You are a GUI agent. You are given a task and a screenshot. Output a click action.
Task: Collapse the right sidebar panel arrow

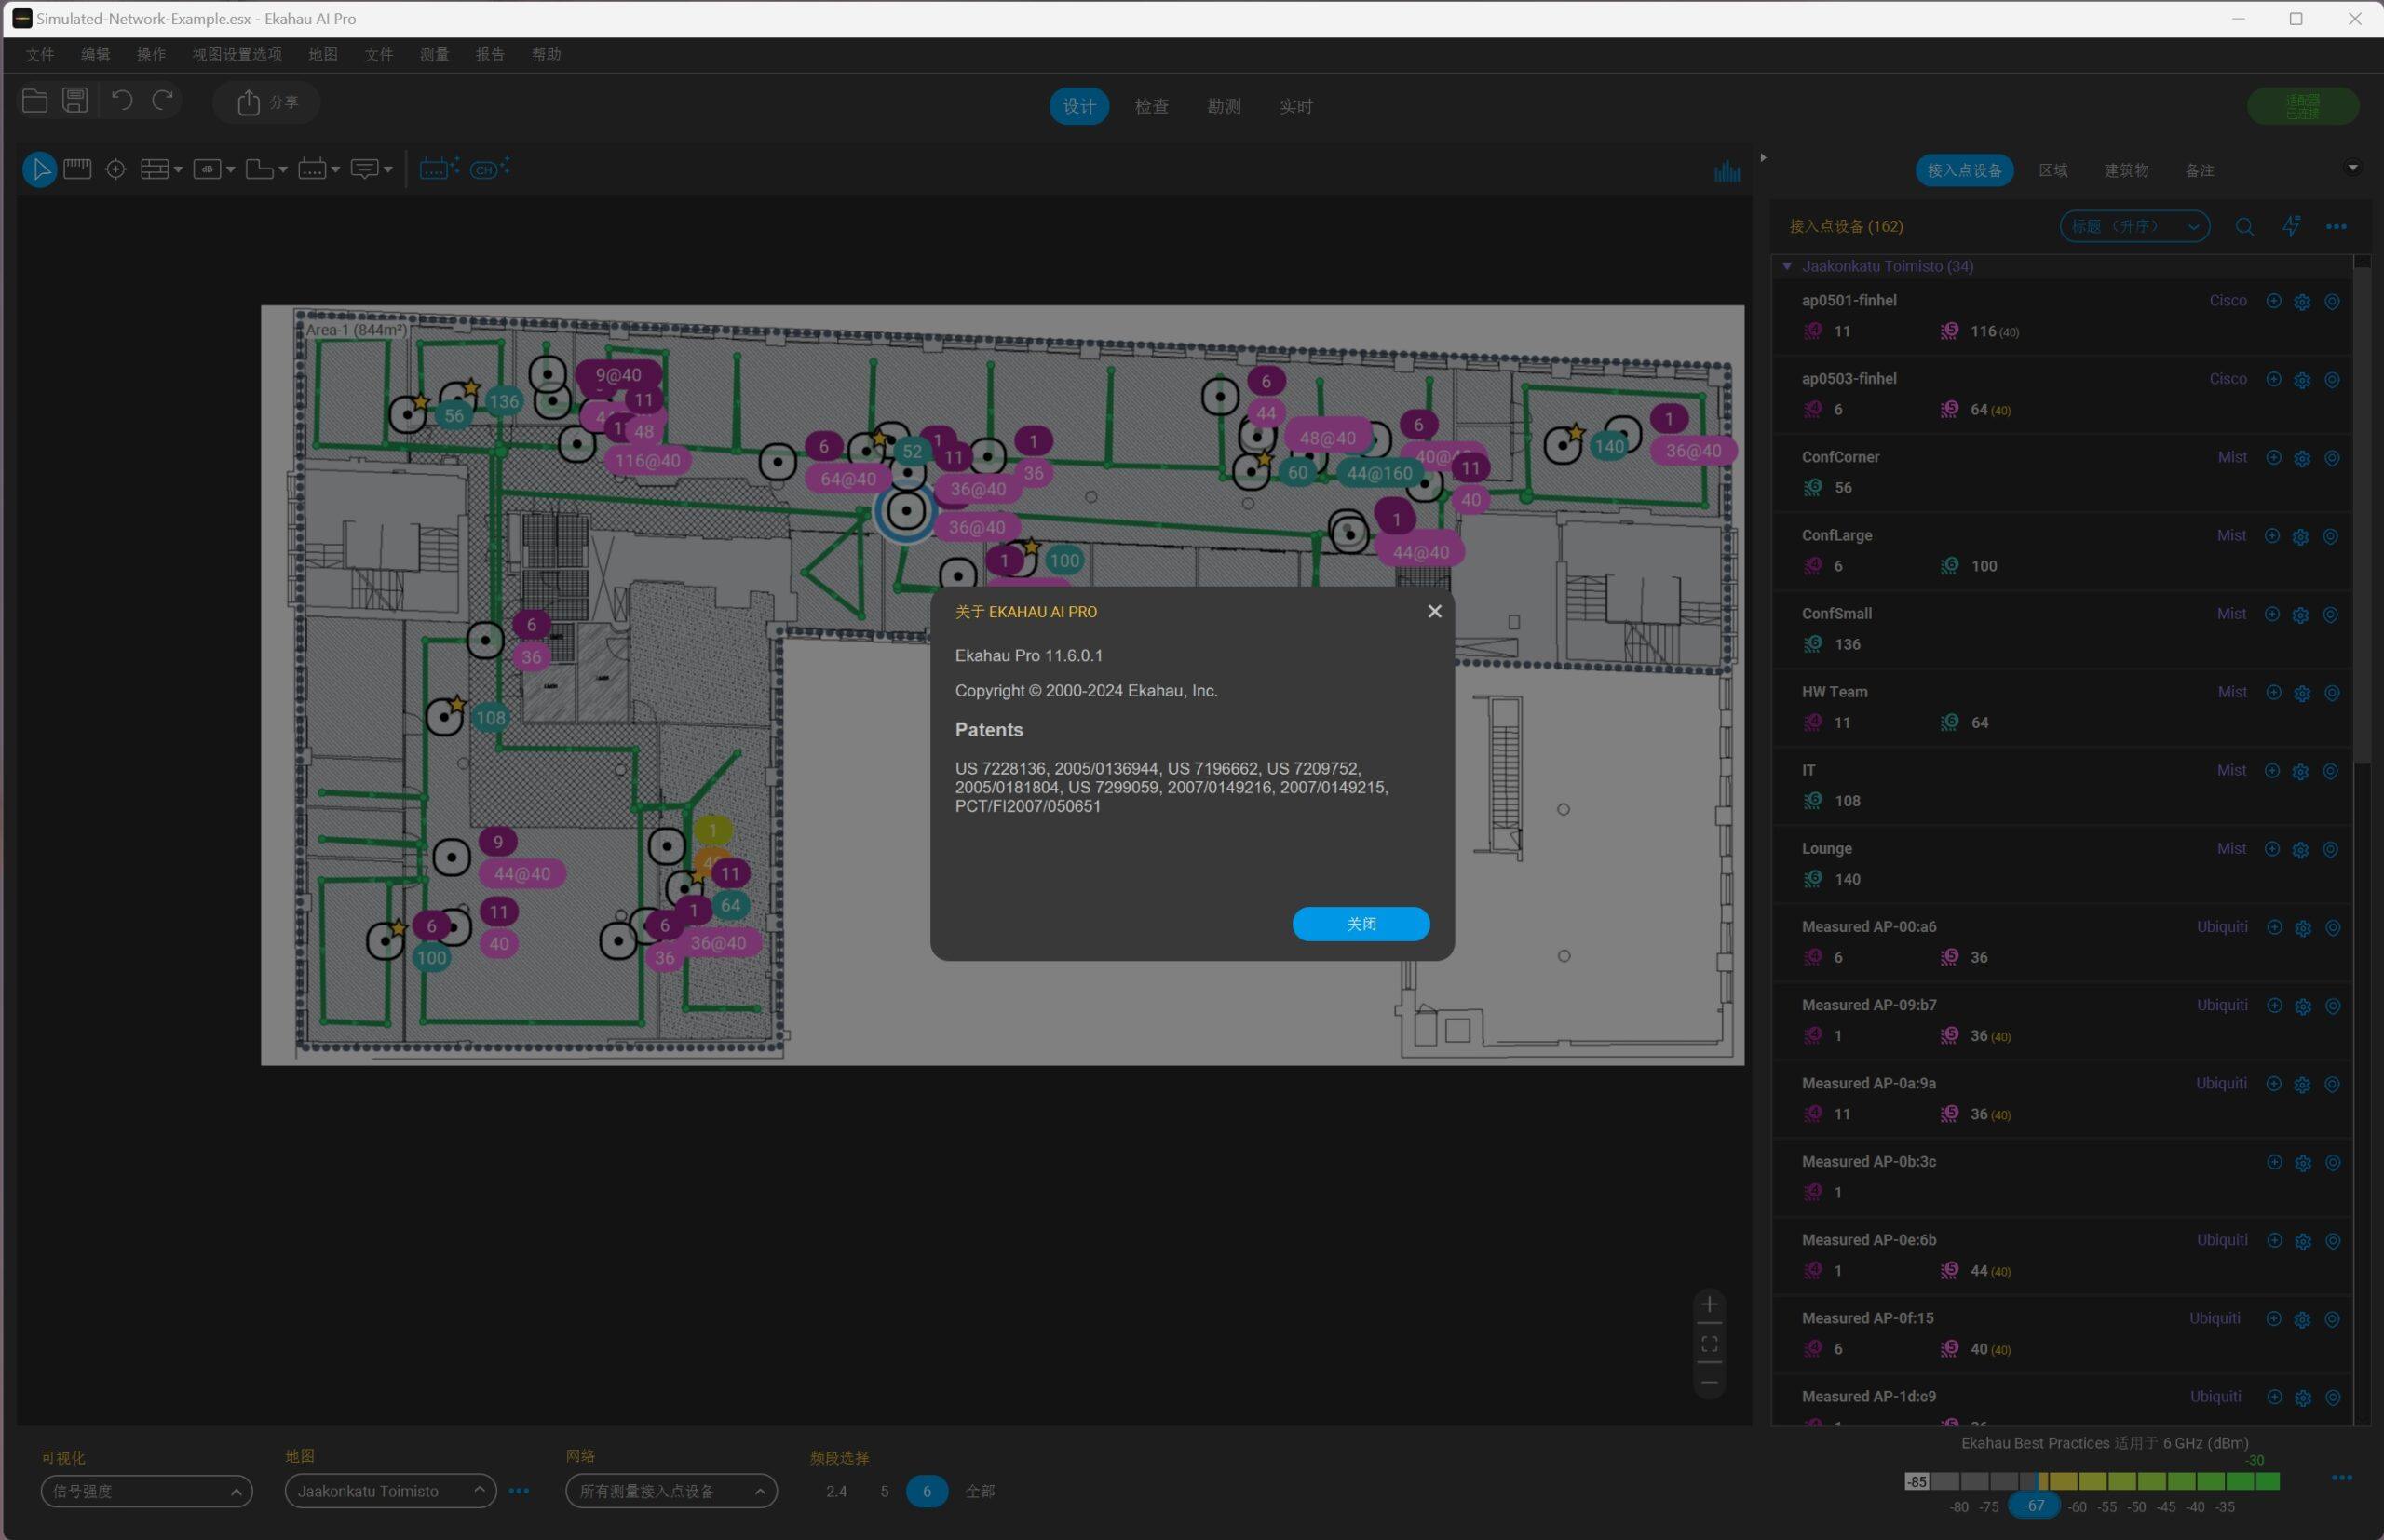(x=1763, y=157)
